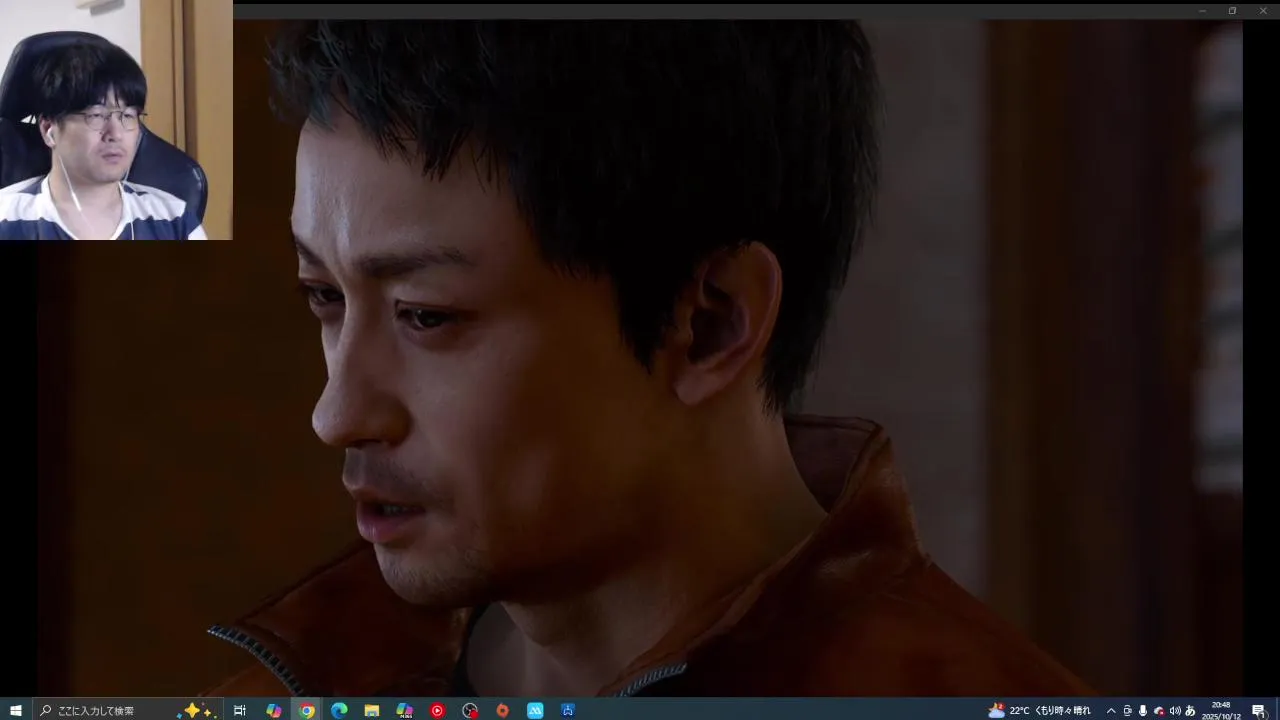Viewport: 1280px width, 720px height.
Task: Switch to Google Chrome on the taskbar
Action: click(x=307, y=710)
